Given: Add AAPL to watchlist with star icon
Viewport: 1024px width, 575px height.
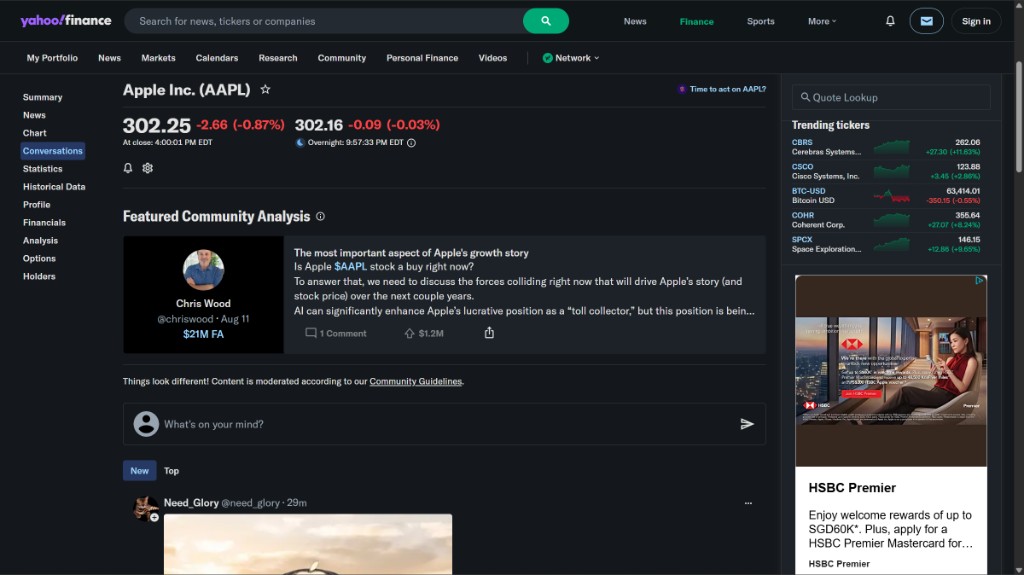Looking at the screenshot, I should pyautogui.click(x=265, y=90).
